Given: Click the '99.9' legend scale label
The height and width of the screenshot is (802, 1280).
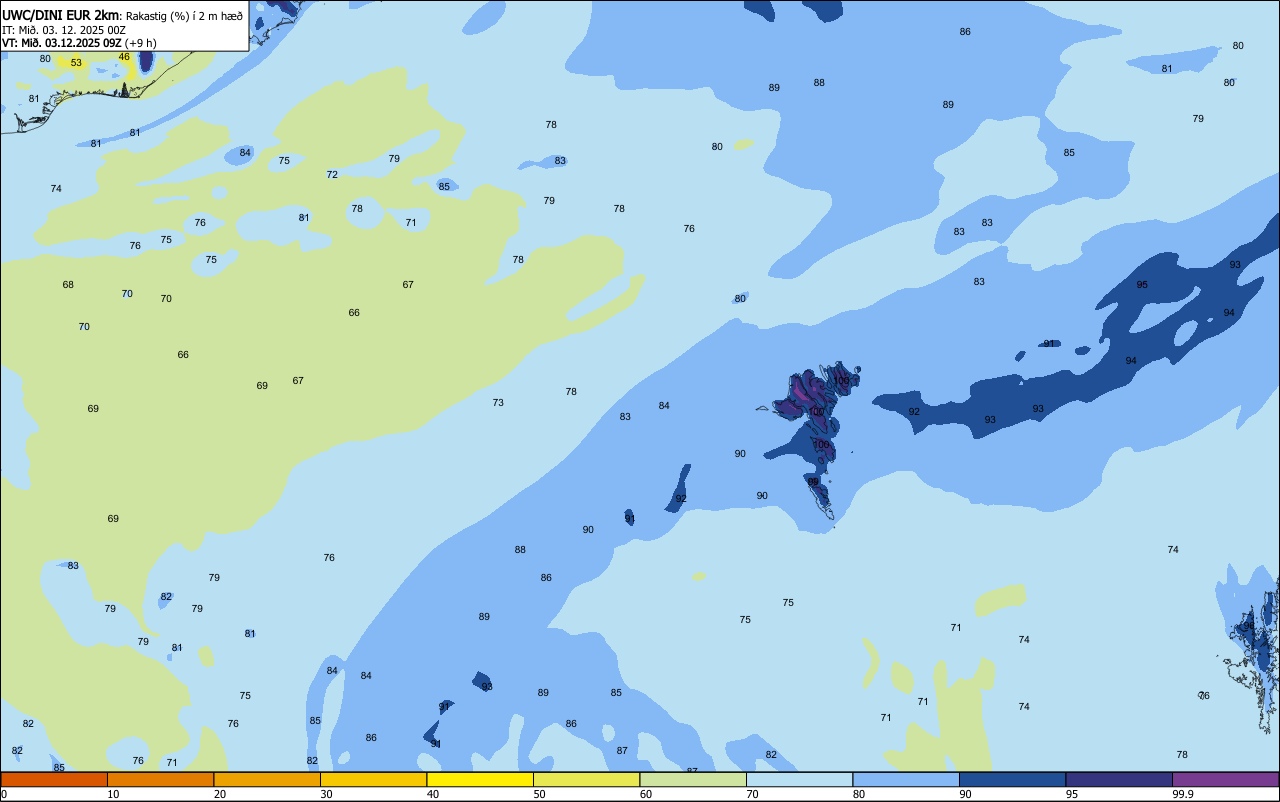Looking at the screenshot, I should [1183, 794].
